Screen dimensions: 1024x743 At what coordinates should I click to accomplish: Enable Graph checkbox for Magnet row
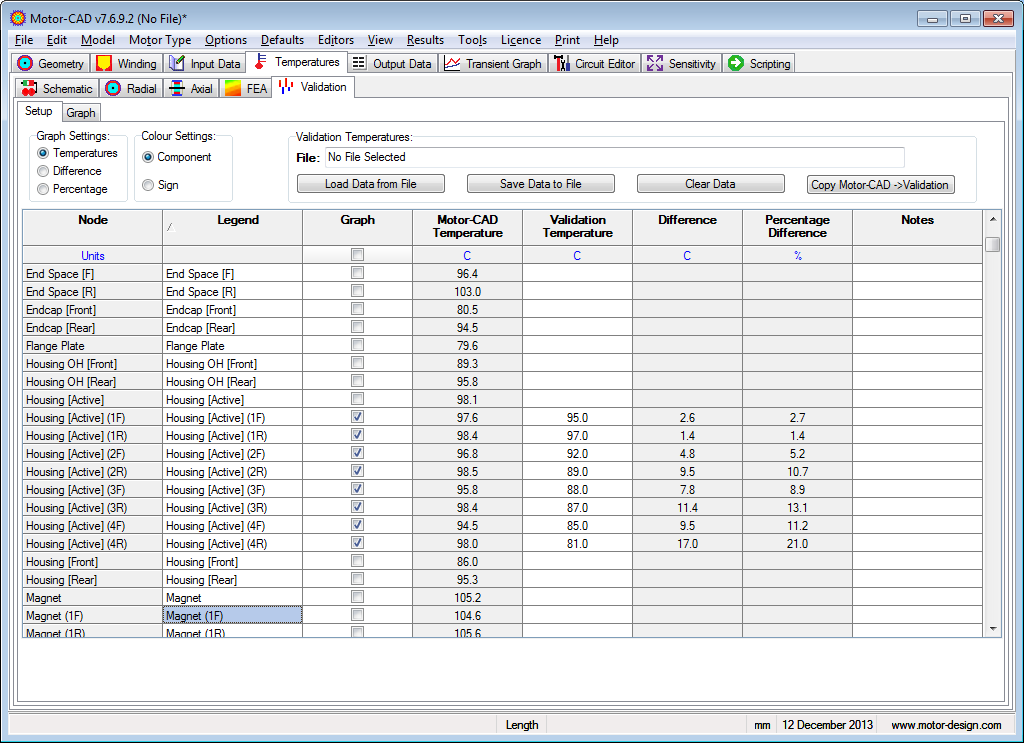357,597
